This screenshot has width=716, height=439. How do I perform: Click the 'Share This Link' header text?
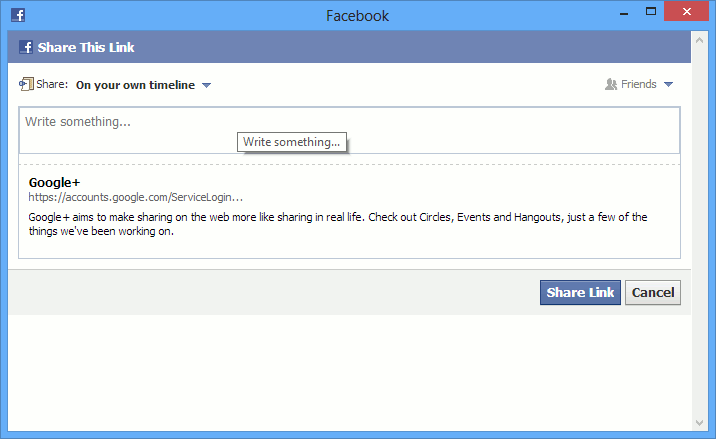[x=86, y=48]
